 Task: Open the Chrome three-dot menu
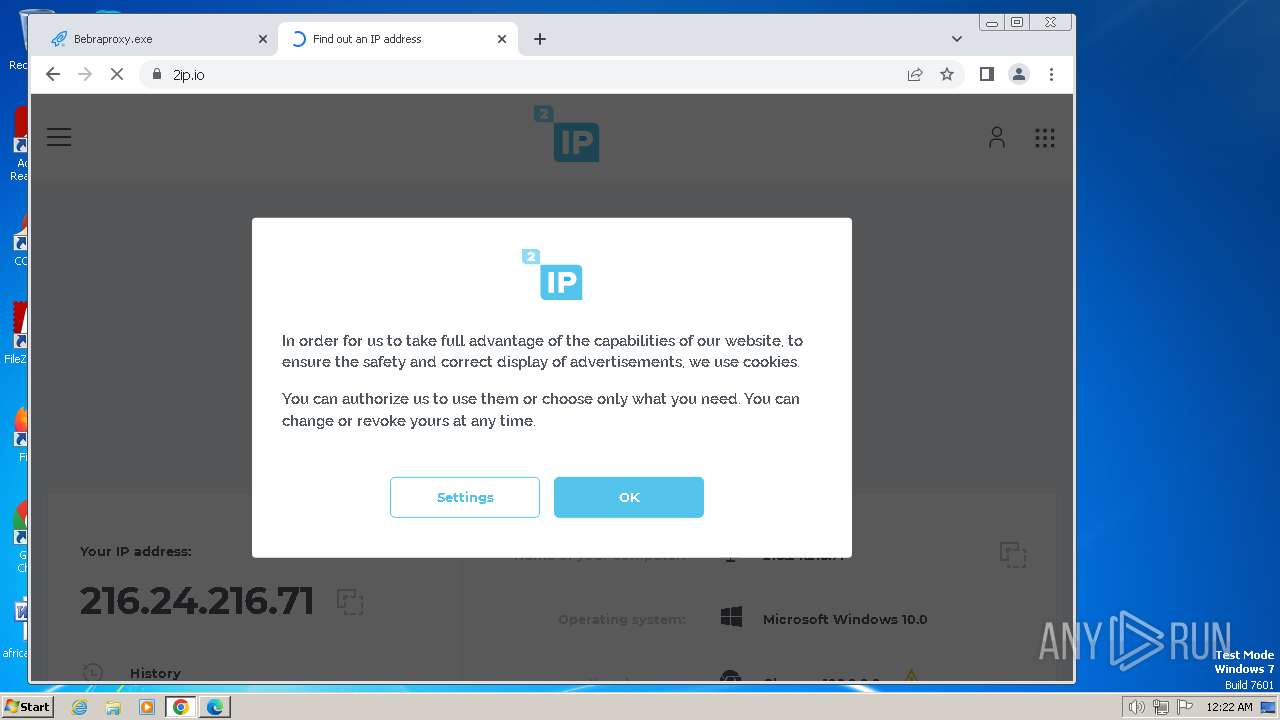[x=1051, y=74]
